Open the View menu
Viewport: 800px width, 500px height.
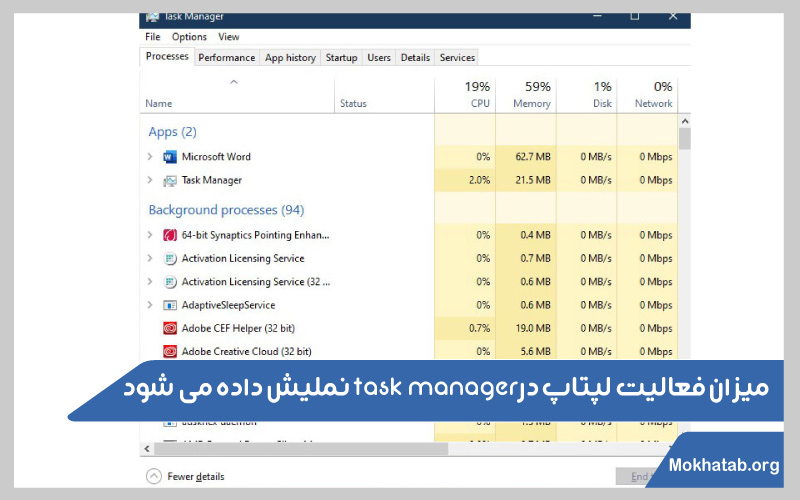[229, 37]
